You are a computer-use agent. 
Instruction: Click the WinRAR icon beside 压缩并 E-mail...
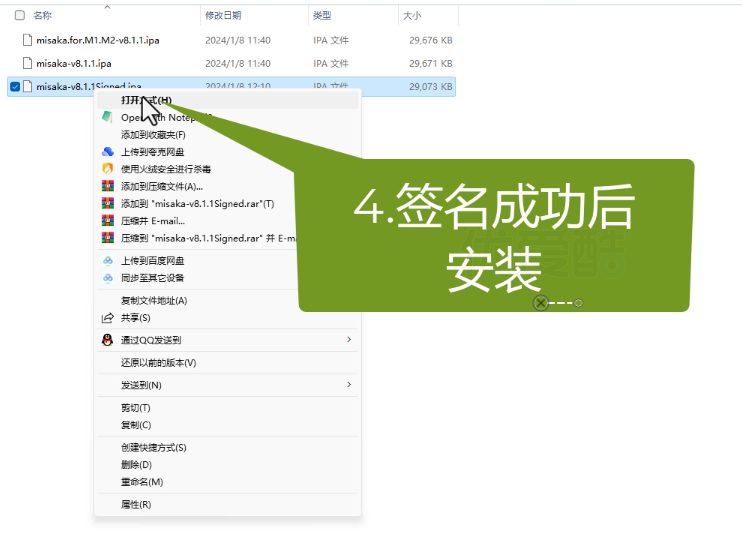[108, 220]
